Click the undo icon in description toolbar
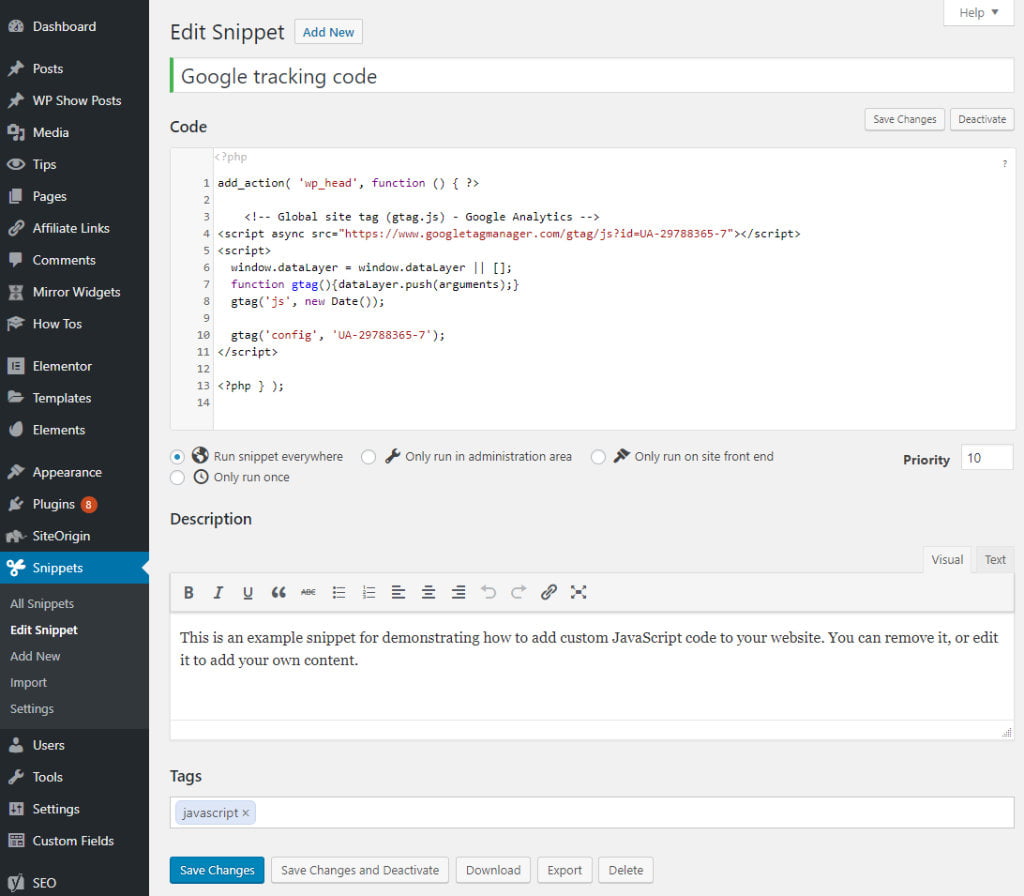The image size is (1024, 896). [x=488, y=592]
